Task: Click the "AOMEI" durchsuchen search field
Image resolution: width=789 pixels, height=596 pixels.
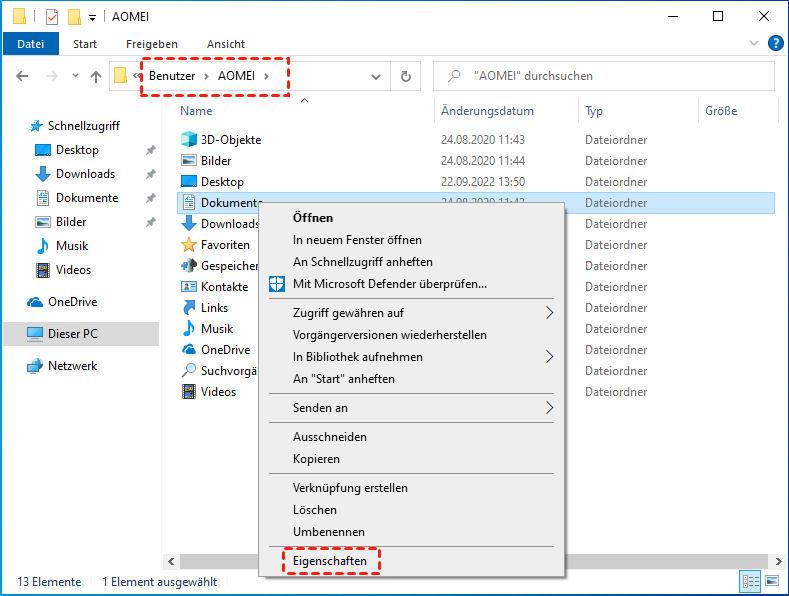Action: (604, 76)
